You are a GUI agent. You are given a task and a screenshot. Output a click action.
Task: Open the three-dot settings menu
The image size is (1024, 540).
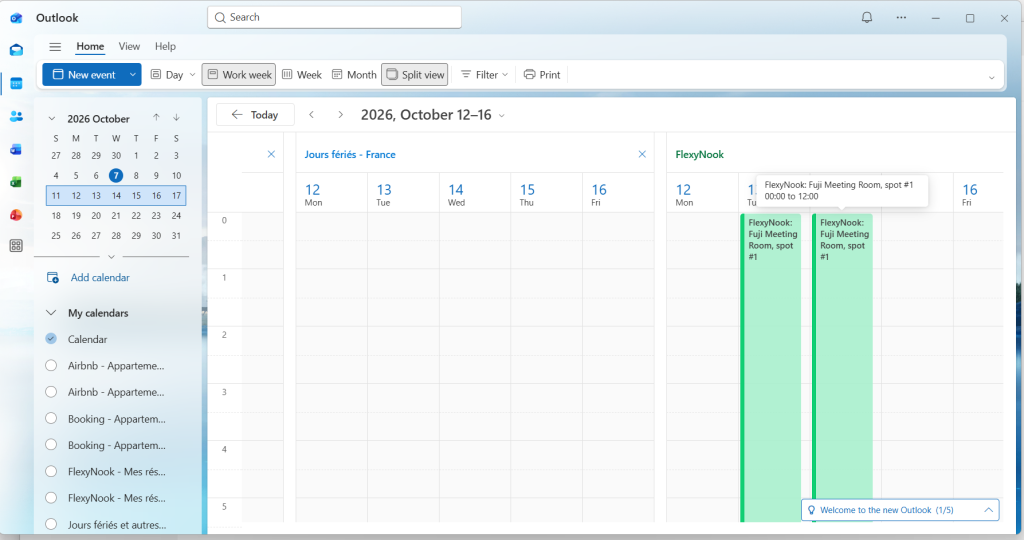(901, 18)
